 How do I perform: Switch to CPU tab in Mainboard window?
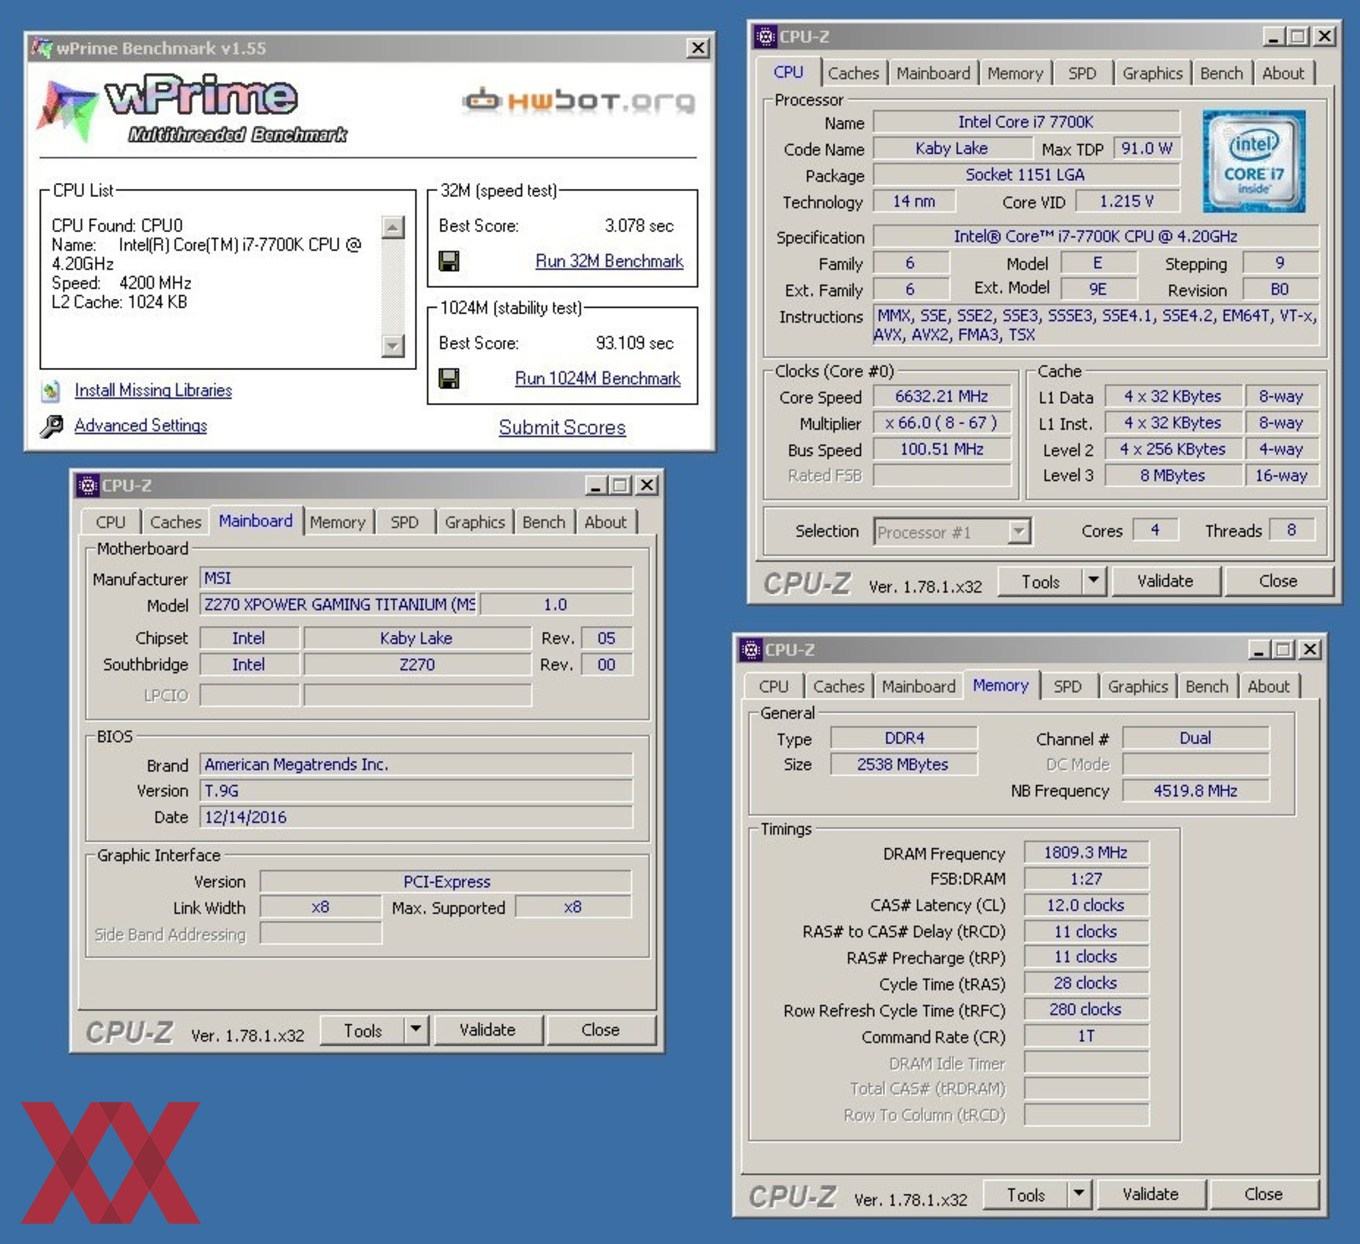pos(110,522)
